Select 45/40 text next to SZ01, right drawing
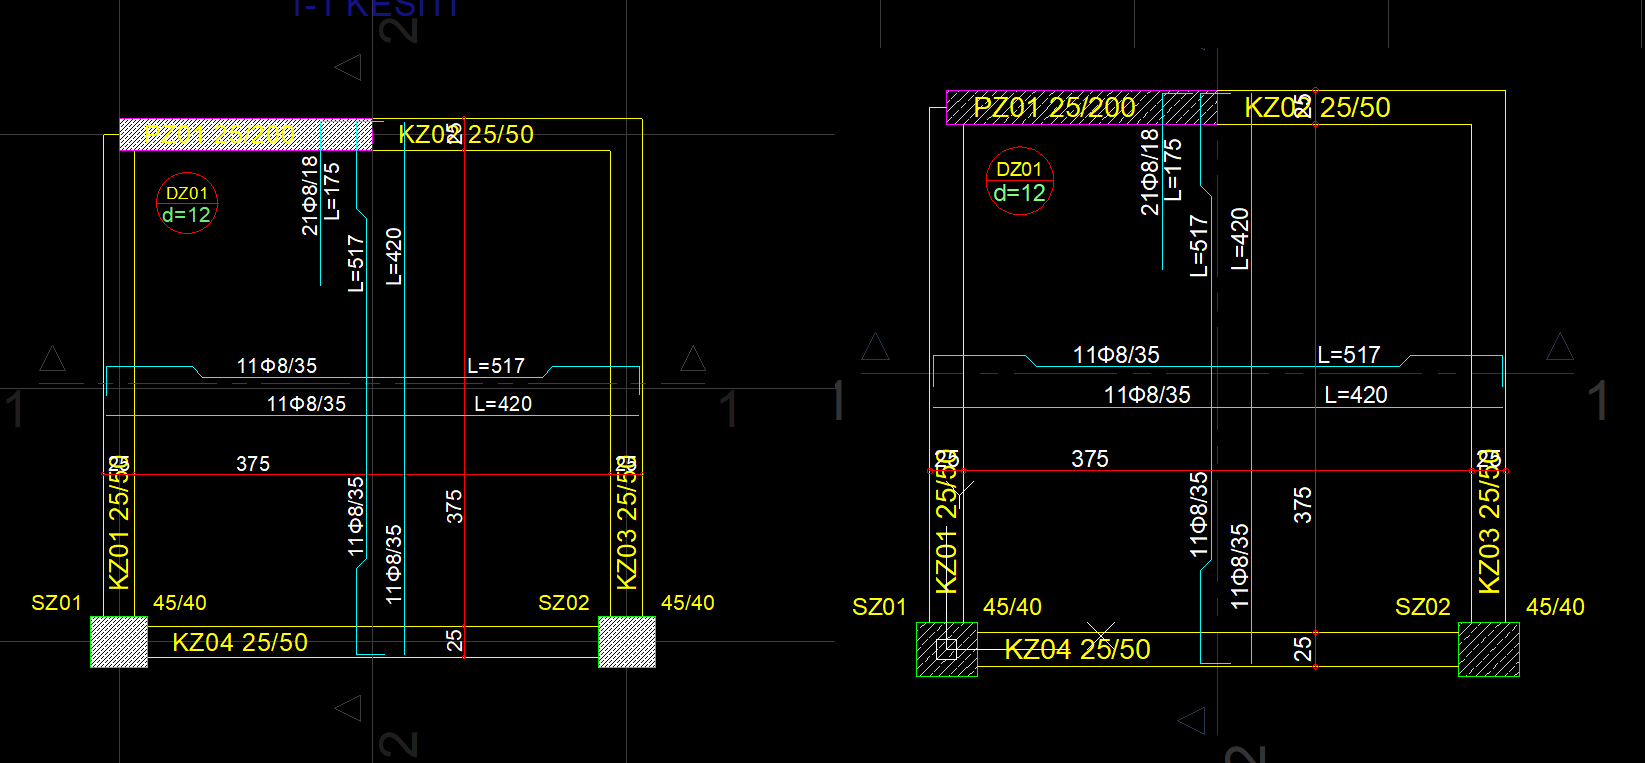Screen dimensions: 1645x763 (x=1013, y=607)
